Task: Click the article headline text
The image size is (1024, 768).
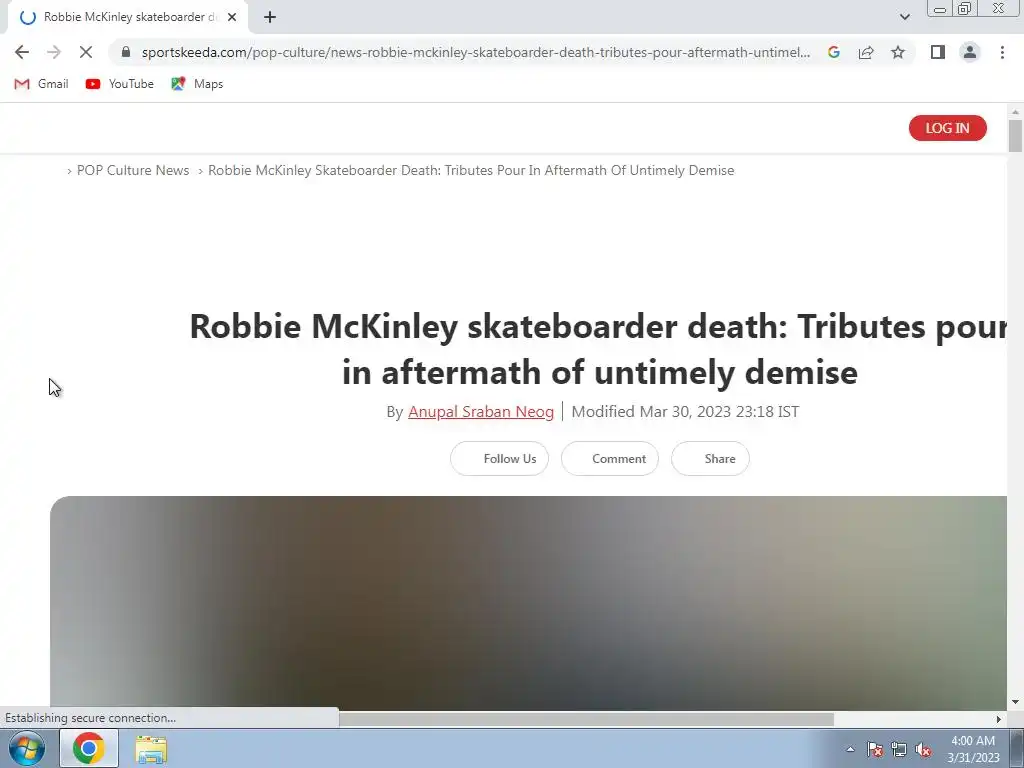Action: point(598,349)
